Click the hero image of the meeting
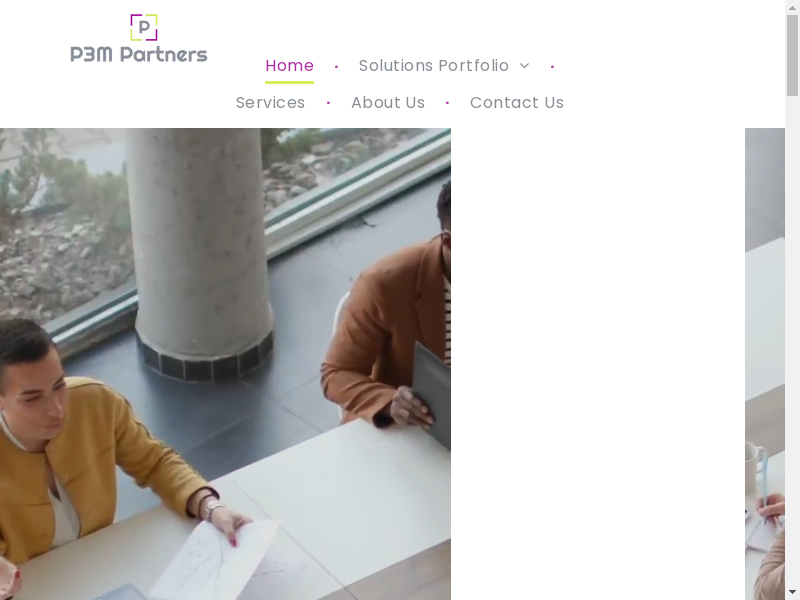The width and height of the screenshot is (800, 600). (225, 364)
